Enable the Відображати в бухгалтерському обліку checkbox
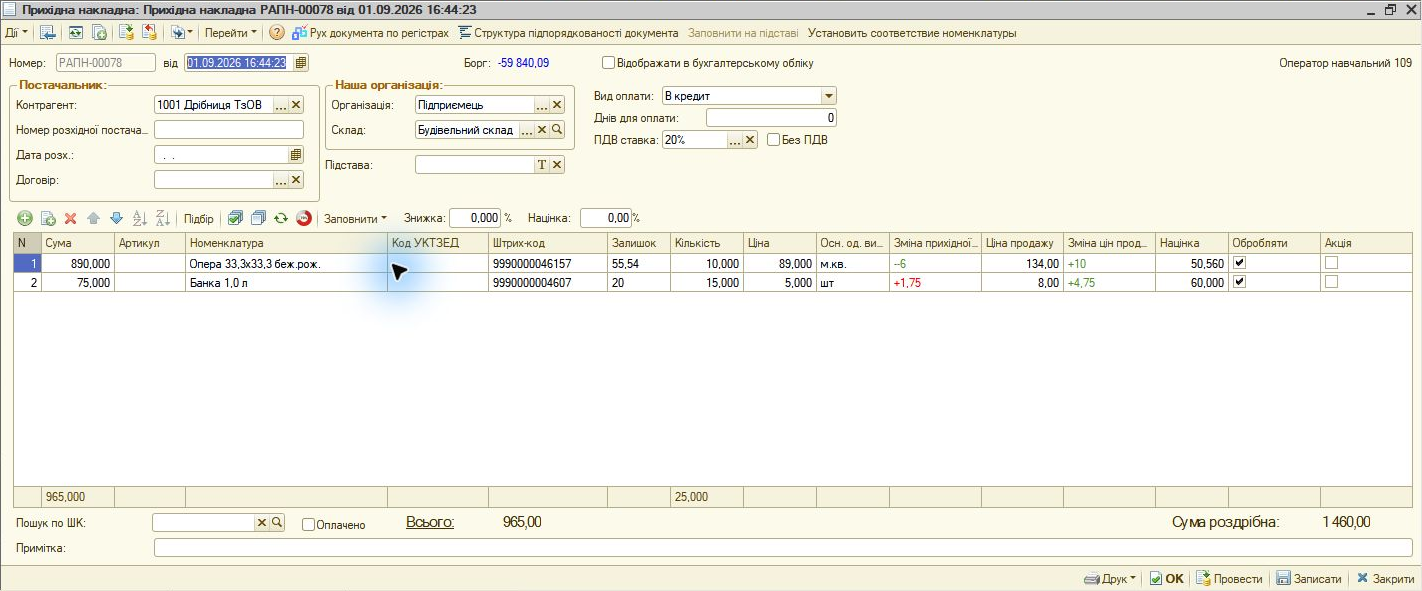 [608, 63]
